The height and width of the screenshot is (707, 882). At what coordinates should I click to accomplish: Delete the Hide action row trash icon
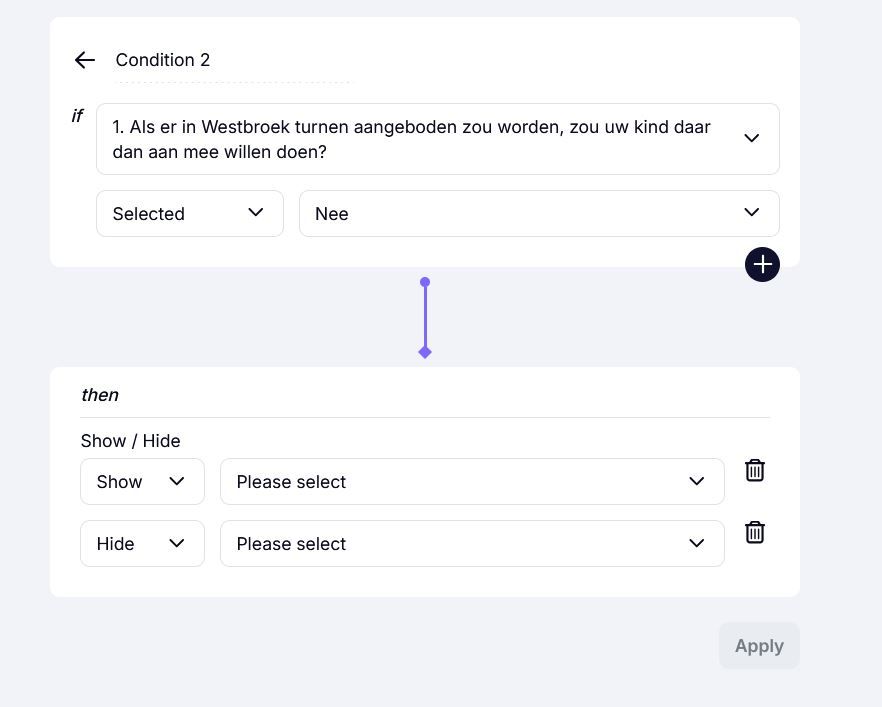[x=754, y=533]
